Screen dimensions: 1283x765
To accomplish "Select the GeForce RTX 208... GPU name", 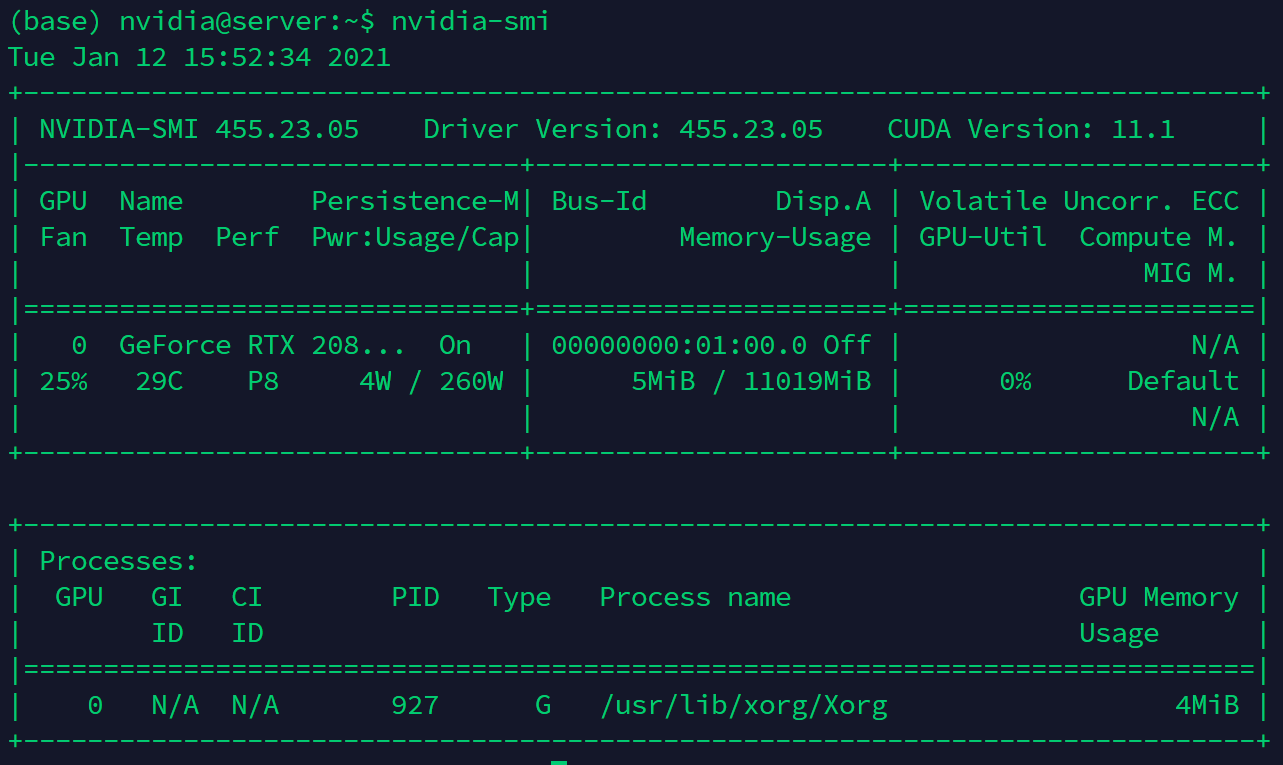I will coord(262,345).
